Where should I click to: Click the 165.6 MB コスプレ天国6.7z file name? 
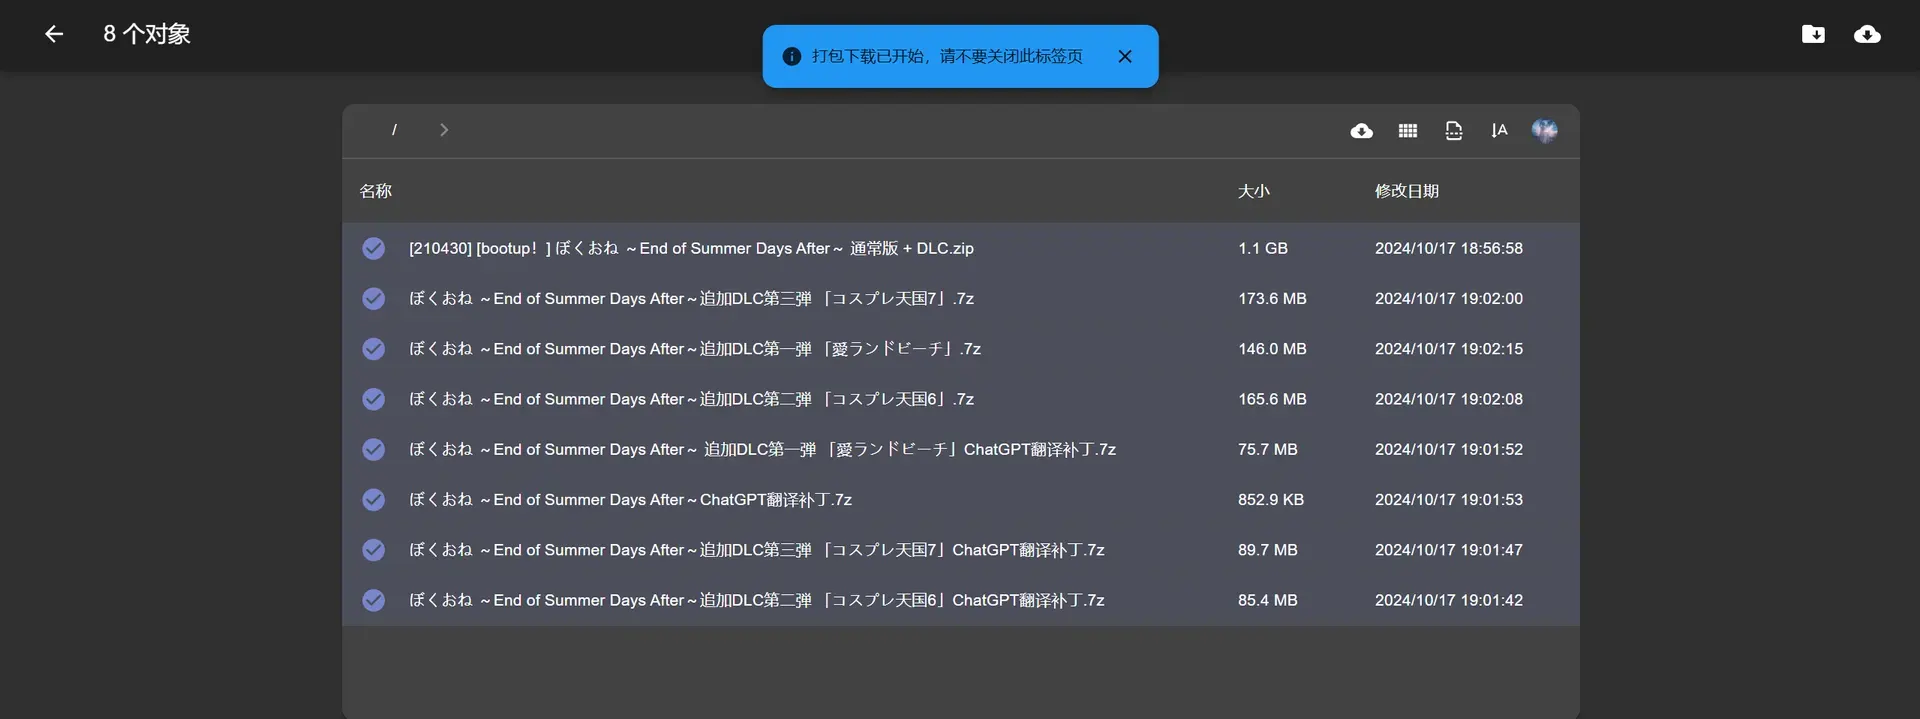pos(691,399)
